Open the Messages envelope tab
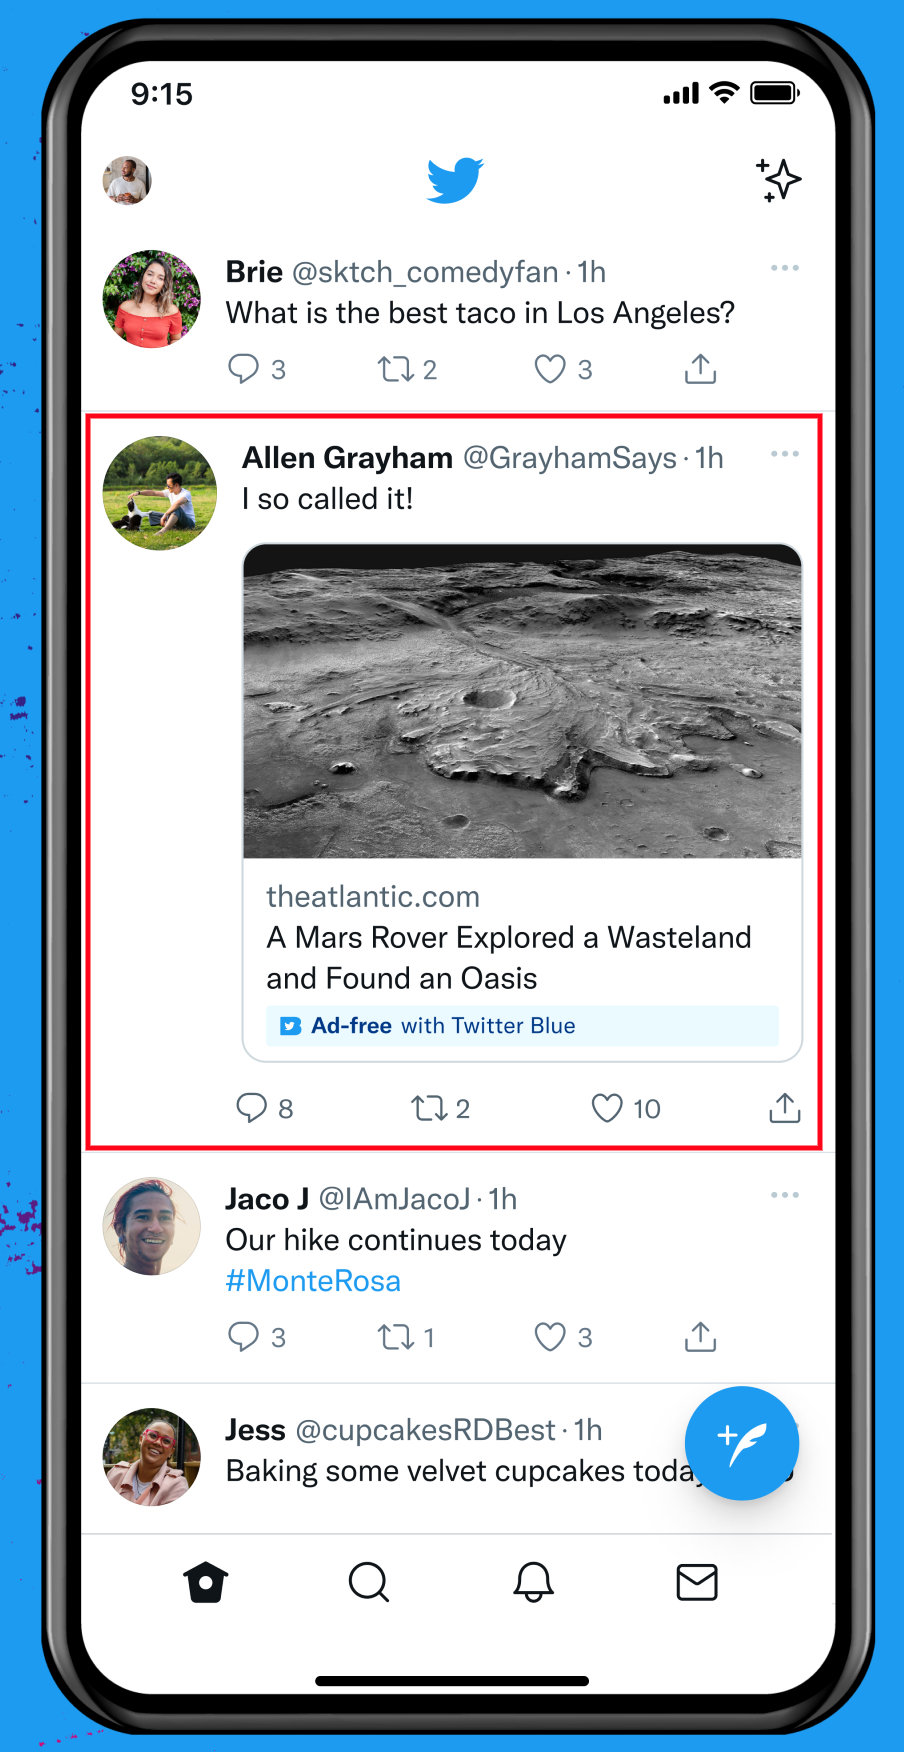 coord(697,1583)
